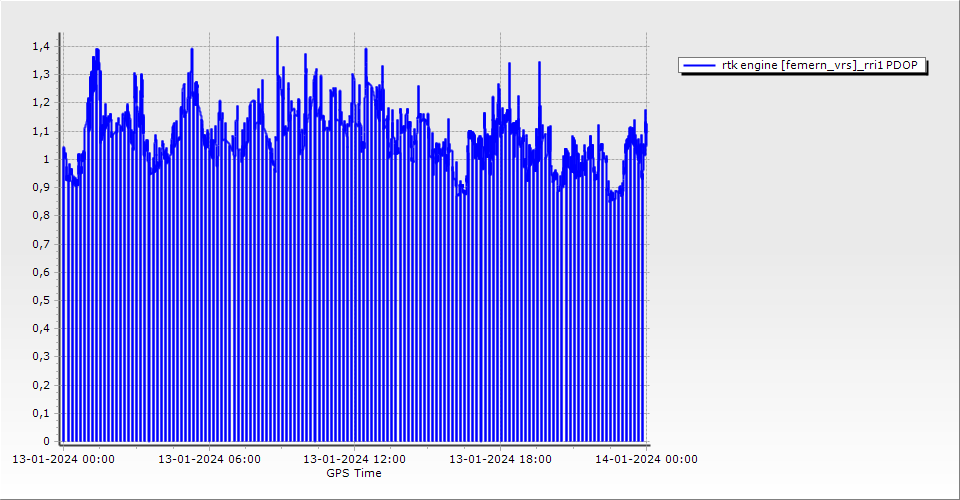Click the 1,4 value on the y-axis
The width and height of the screenshot is (960, 500).
[x=40, y=46]
